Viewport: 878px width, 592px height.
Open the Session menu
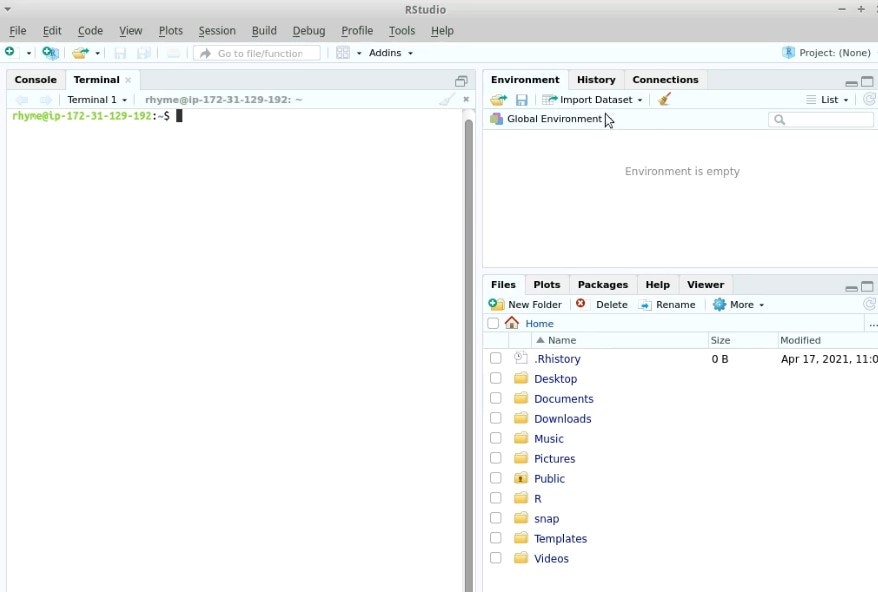(217, 31)
